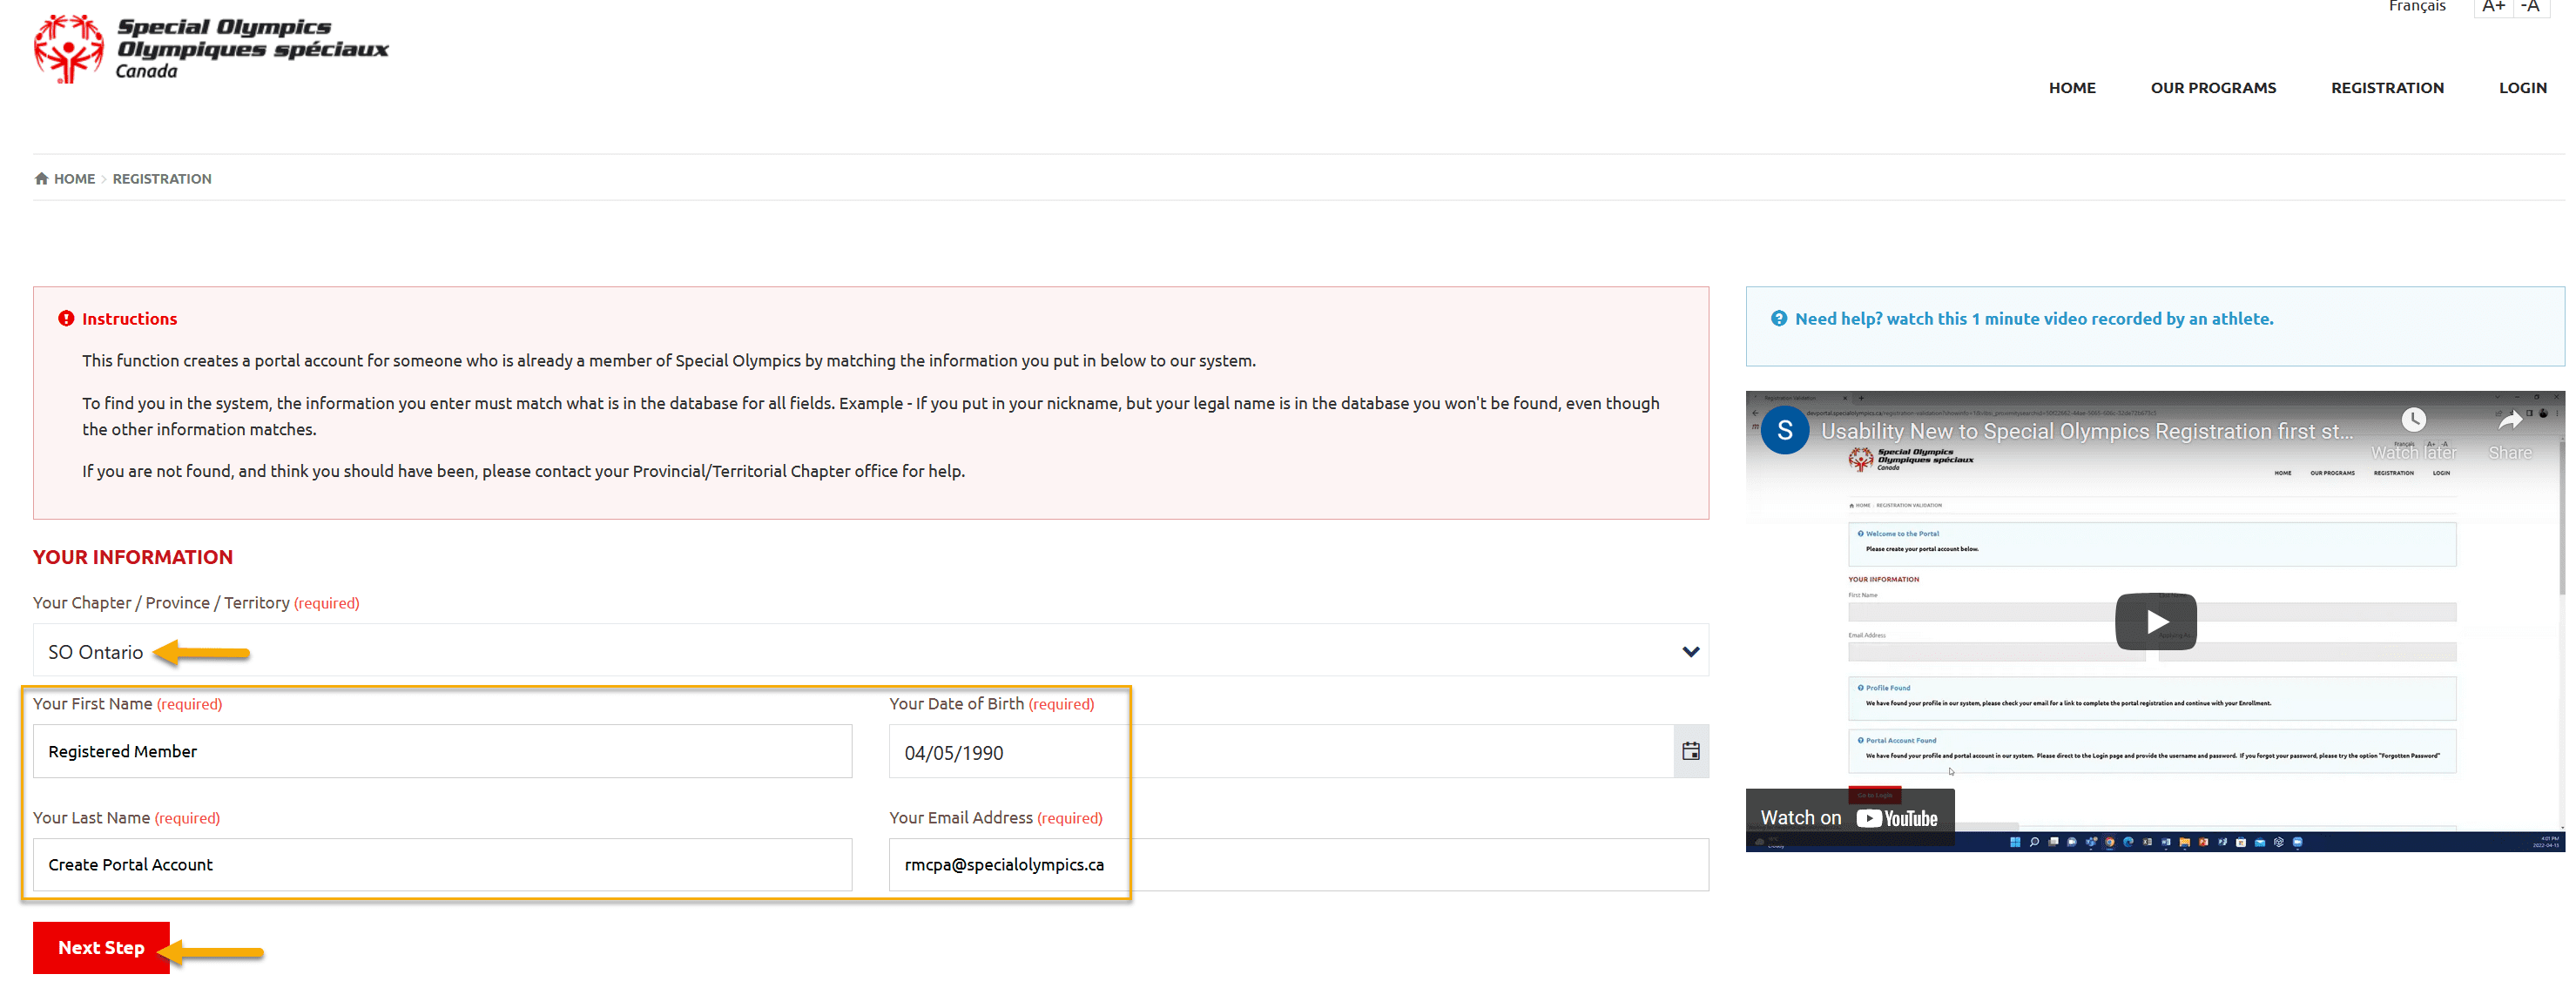Click the Your Email Address field
Image resolution: width=2576 pixels, height=981 pixels.
click(1298, 864)
